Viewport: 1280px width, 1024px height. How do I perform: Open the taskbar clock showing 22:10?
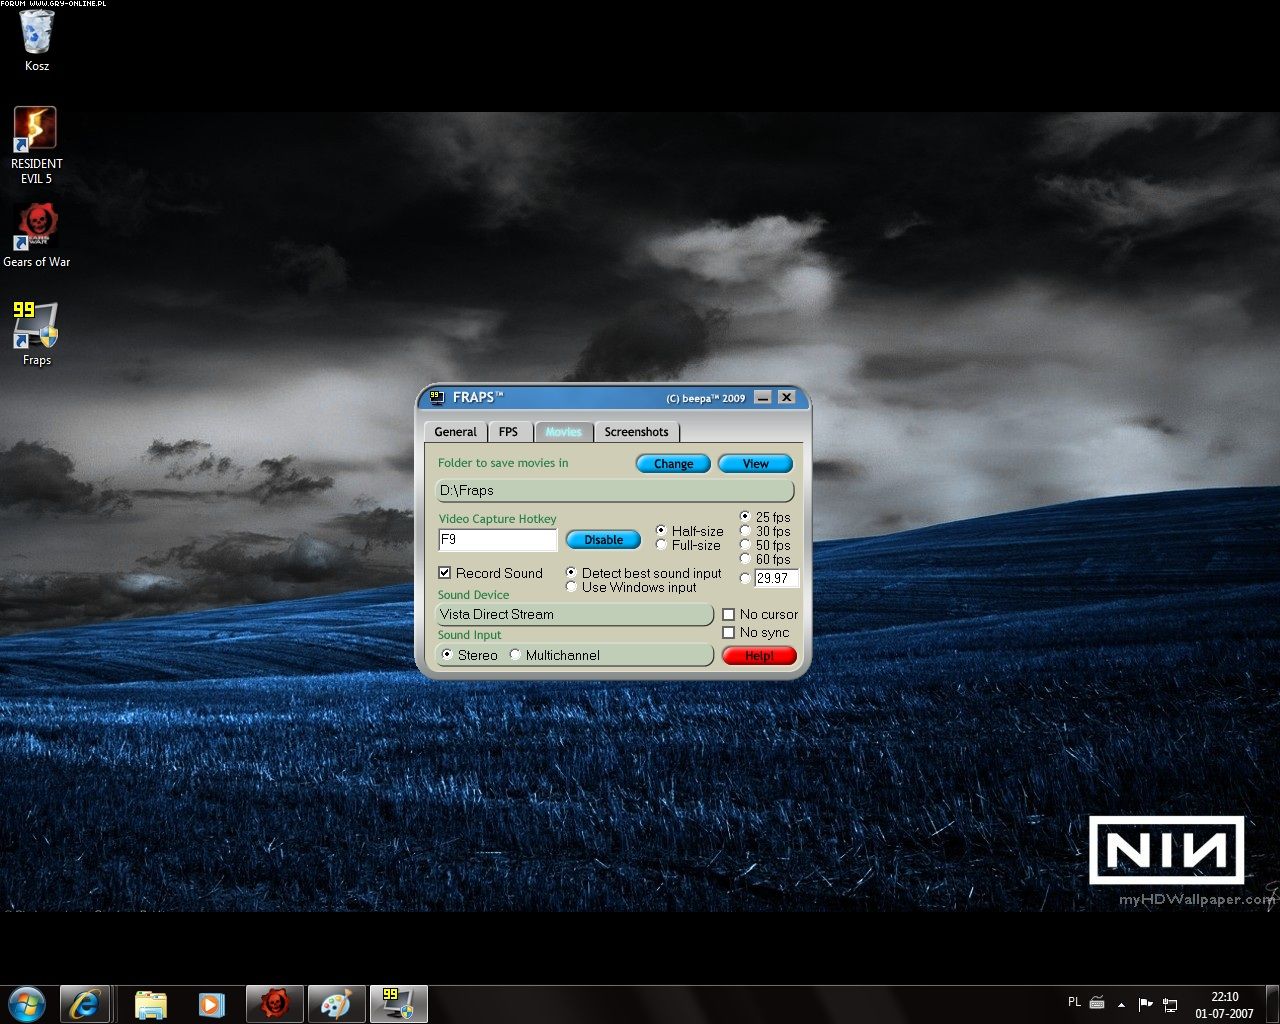(1224, 1005)
